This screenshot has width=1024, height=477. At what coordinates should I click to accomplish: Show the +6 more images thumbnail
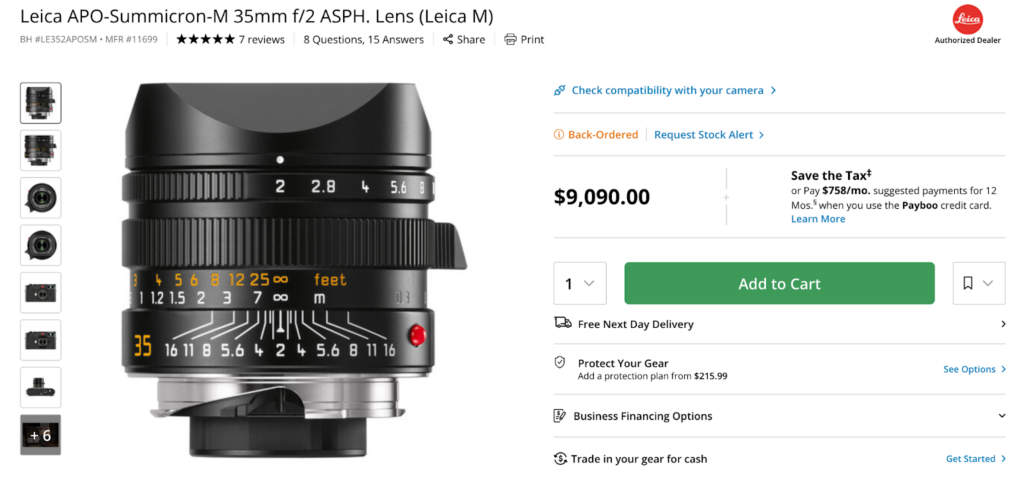[41, 435]
